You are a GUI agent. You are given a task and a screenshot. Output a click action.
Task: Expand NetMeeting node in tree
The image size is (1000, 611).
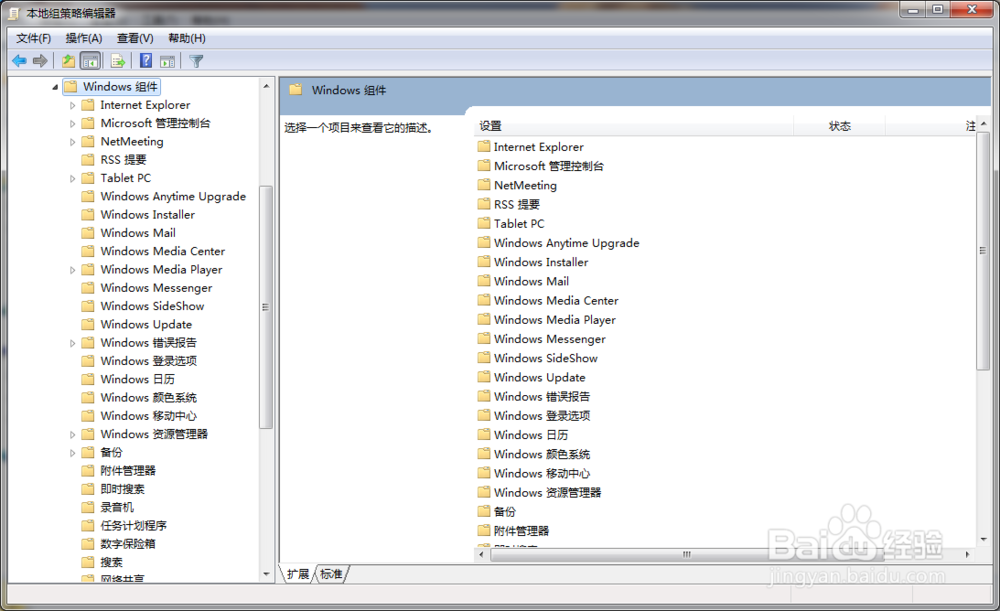(72, 142)
